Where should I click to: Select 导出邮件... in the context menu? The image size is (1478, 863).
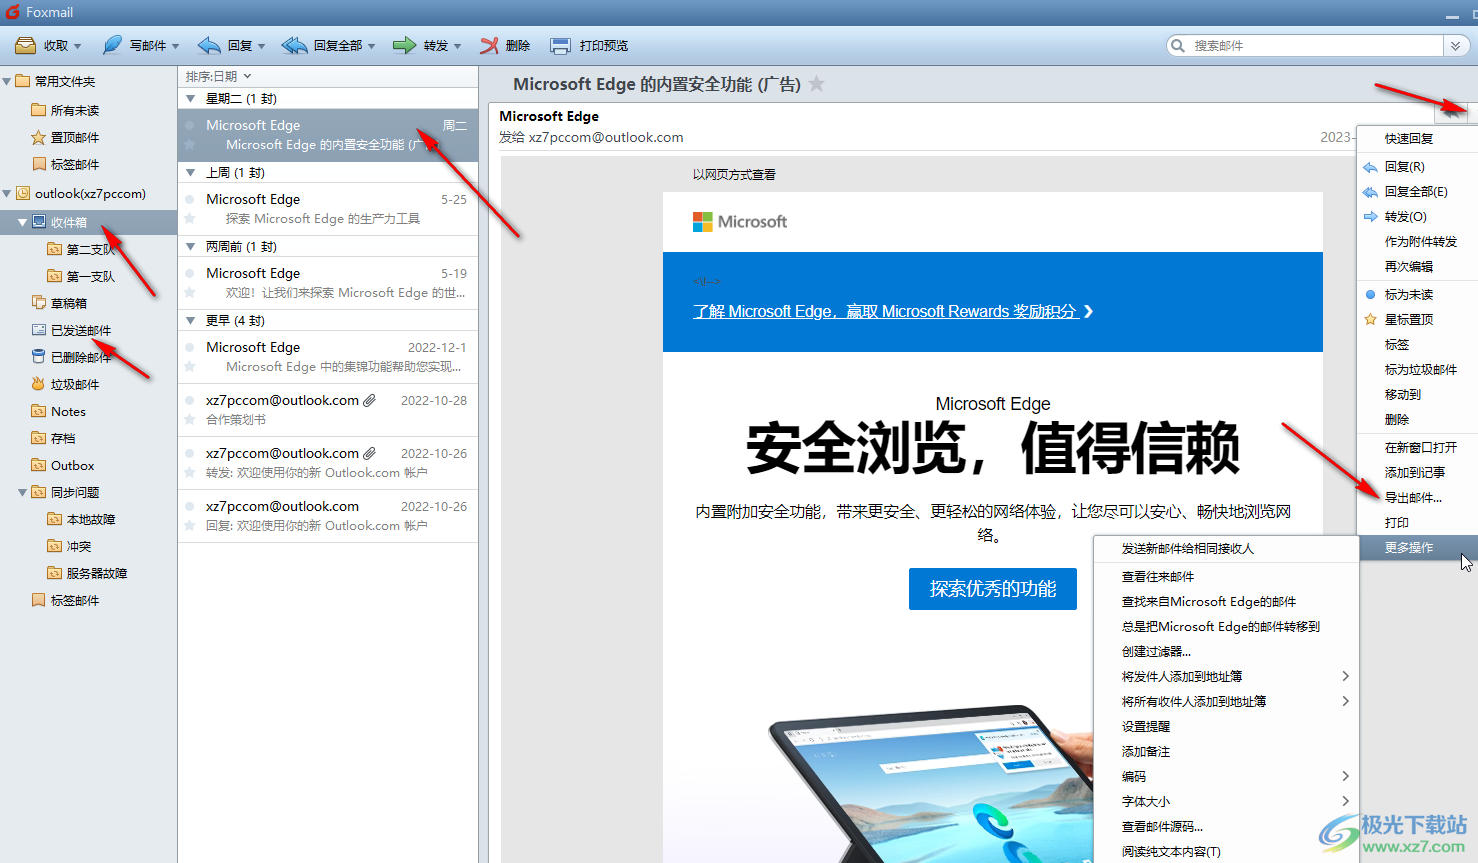pyautogui.click(x=1413, y=497)
